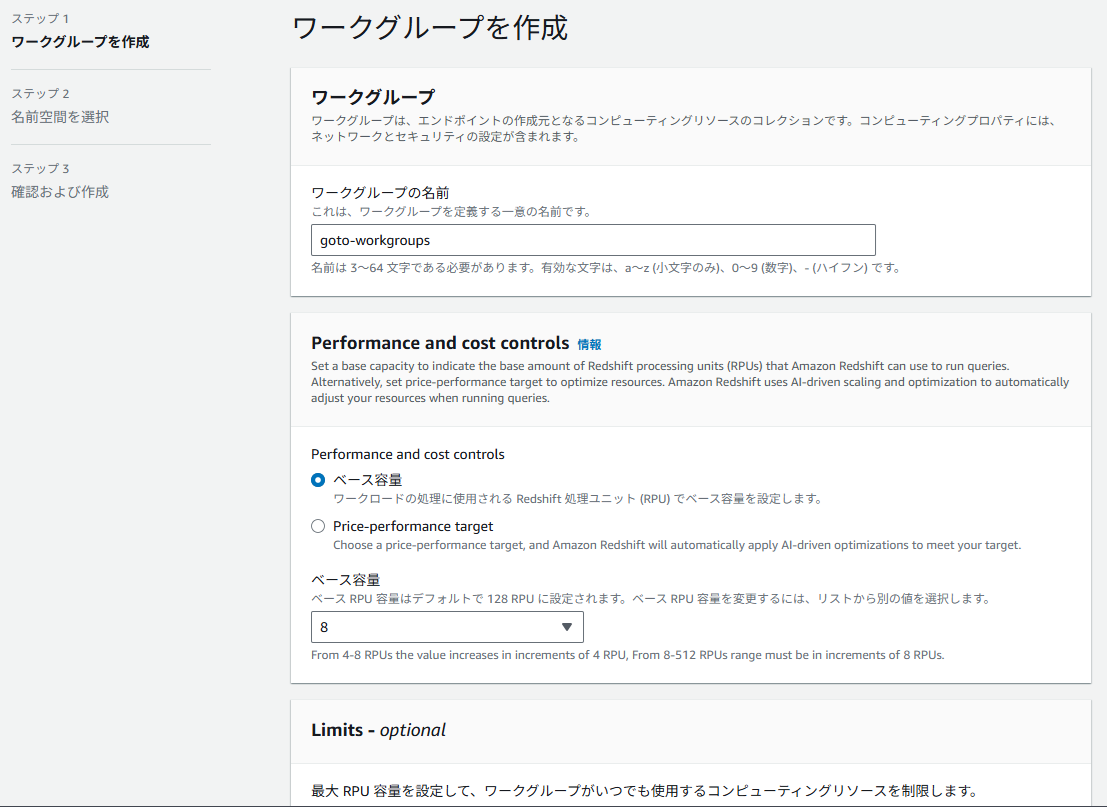This screenshot has height=807, width=1107.
Task: Select the Price-performance target radio button
Action: tap(318, 526)
